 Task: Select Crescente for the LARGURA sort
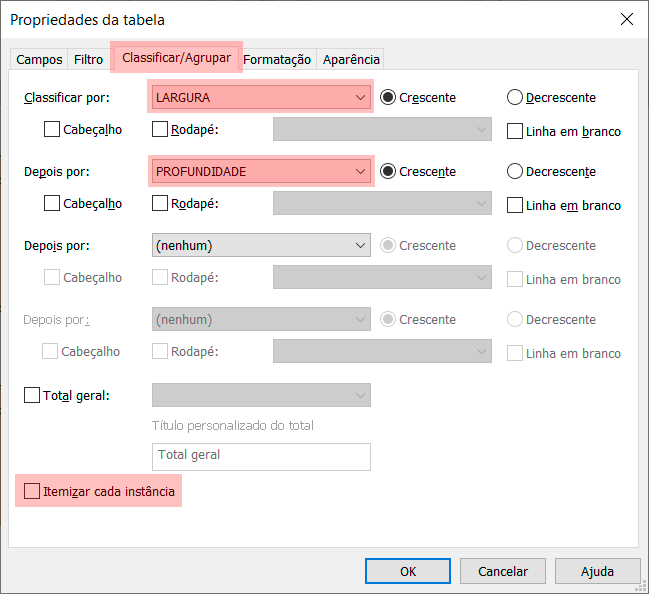(x=389, y=98)
